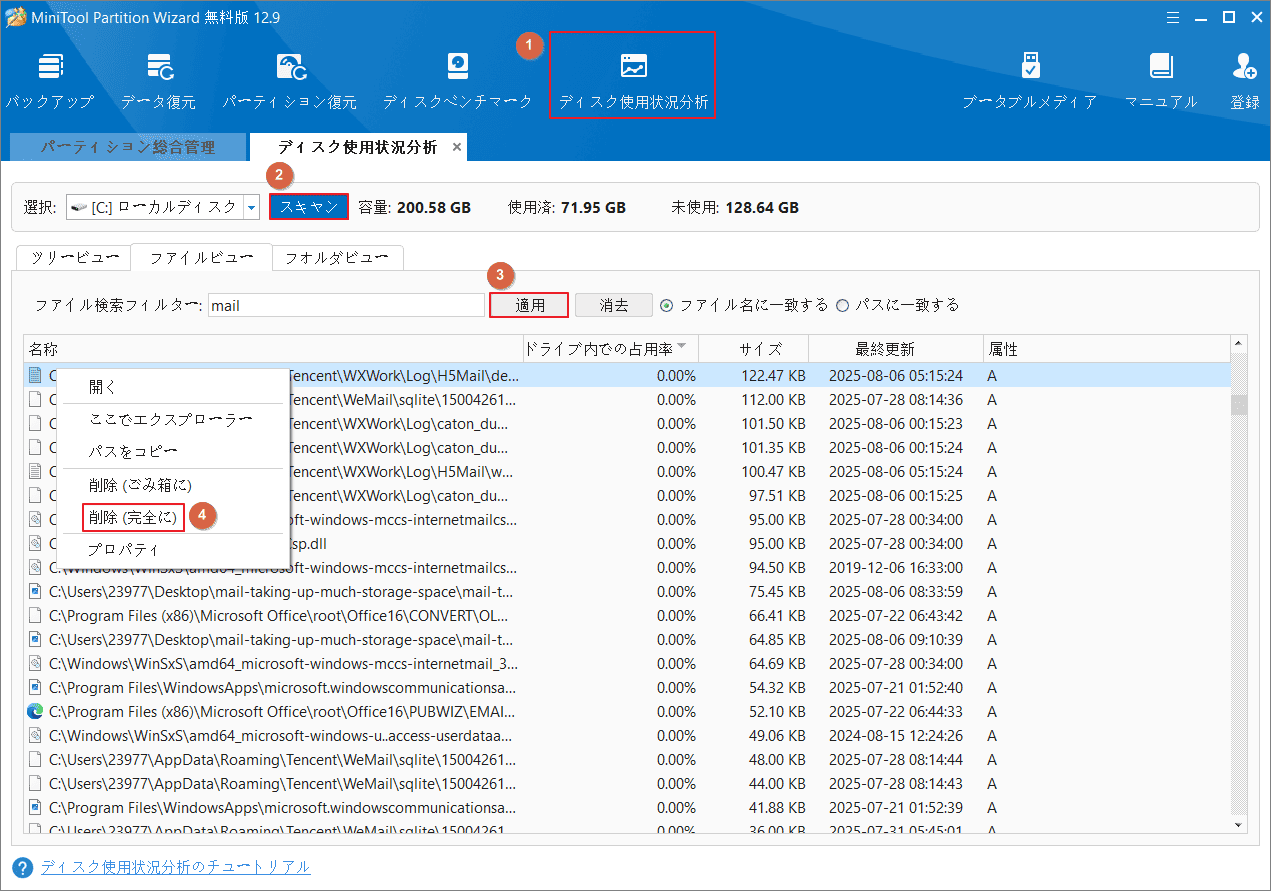Click the help icon beside tutorial link
This screenshot has height=891, width=1271.
click(x=22, y=867)
